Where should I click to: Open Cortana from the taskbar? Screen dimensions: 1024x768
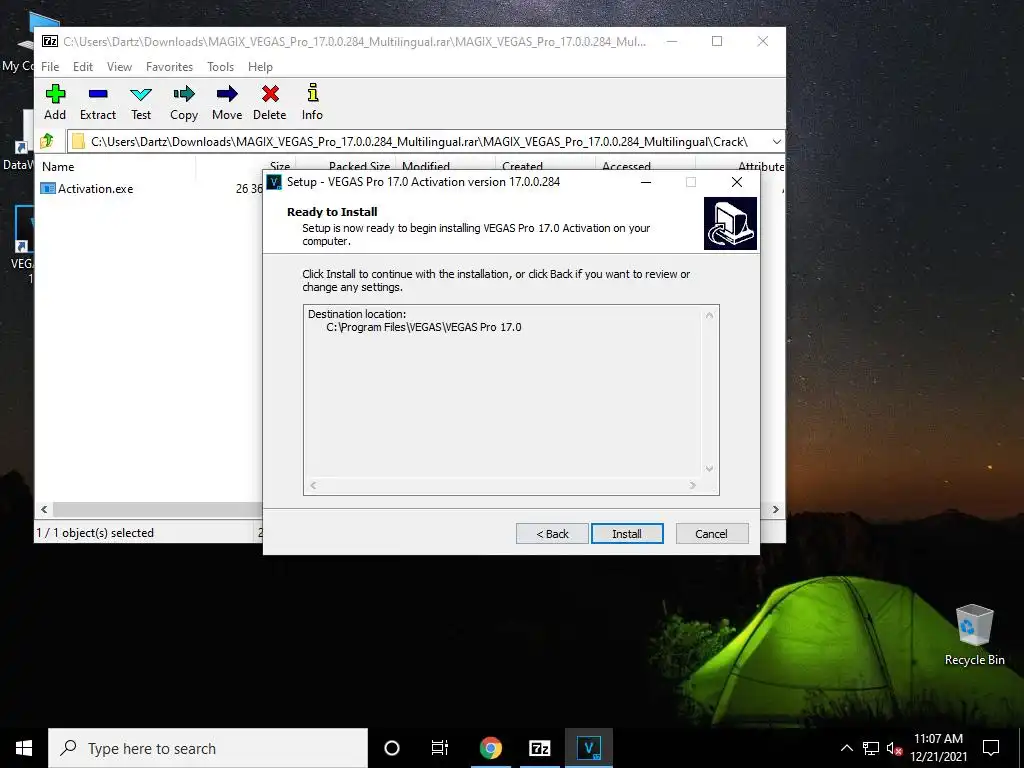(392, 748)
